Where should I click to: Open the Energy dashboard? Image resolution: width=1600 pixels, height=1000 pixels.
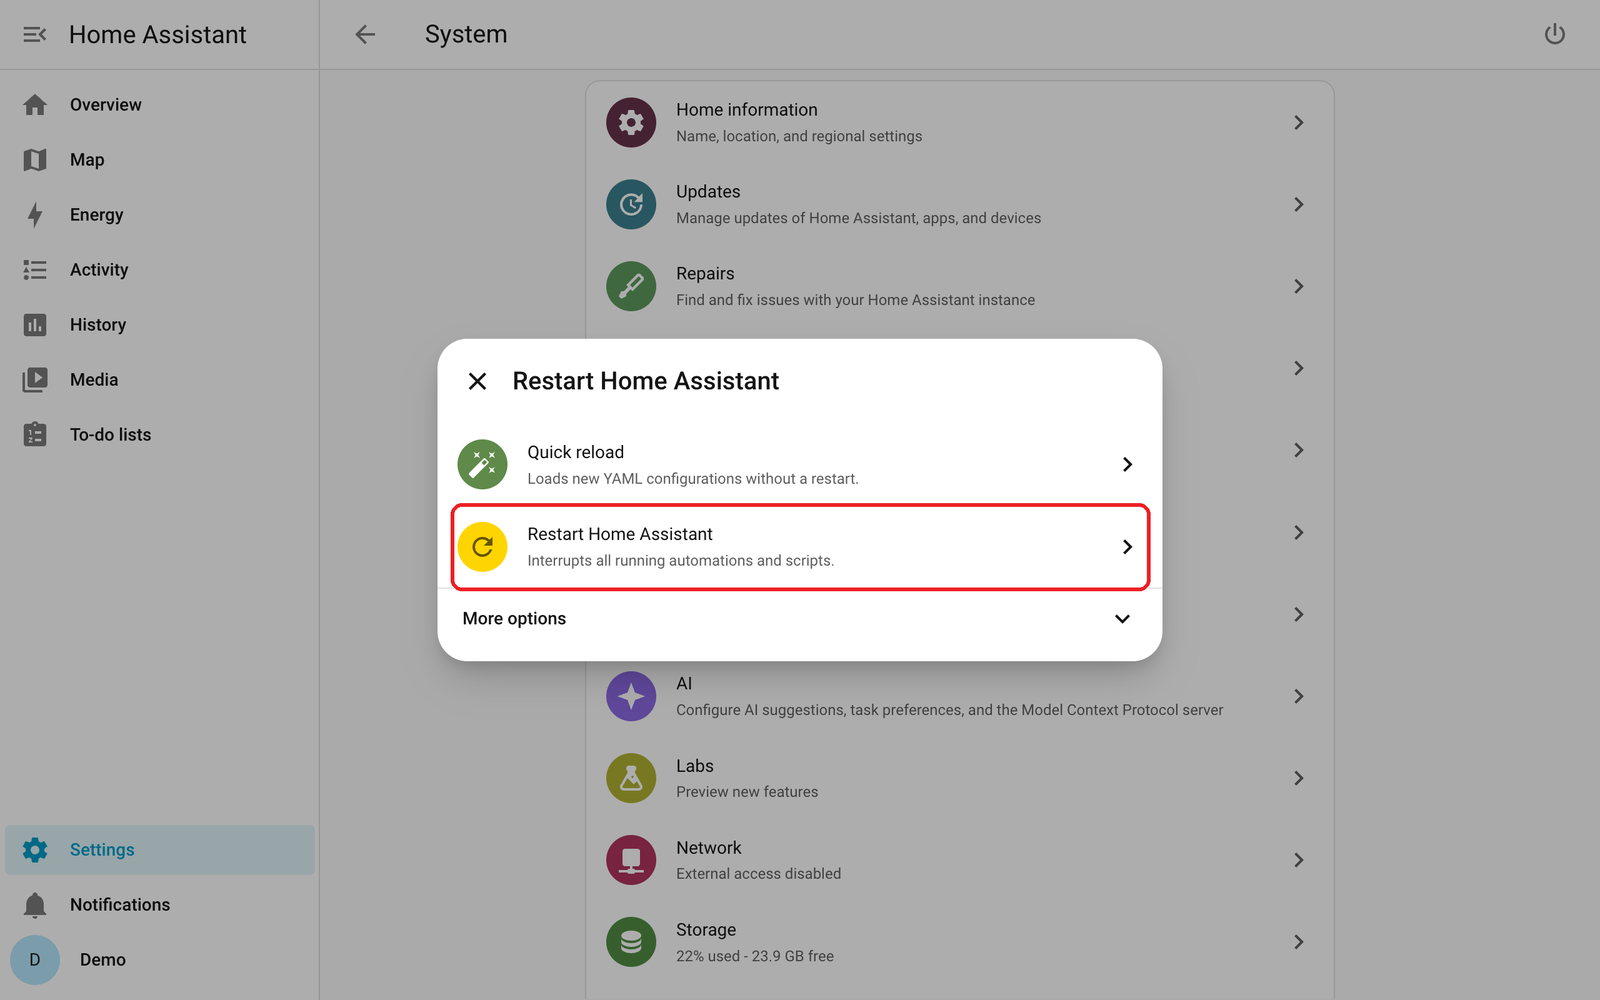(x=160, y=215)
